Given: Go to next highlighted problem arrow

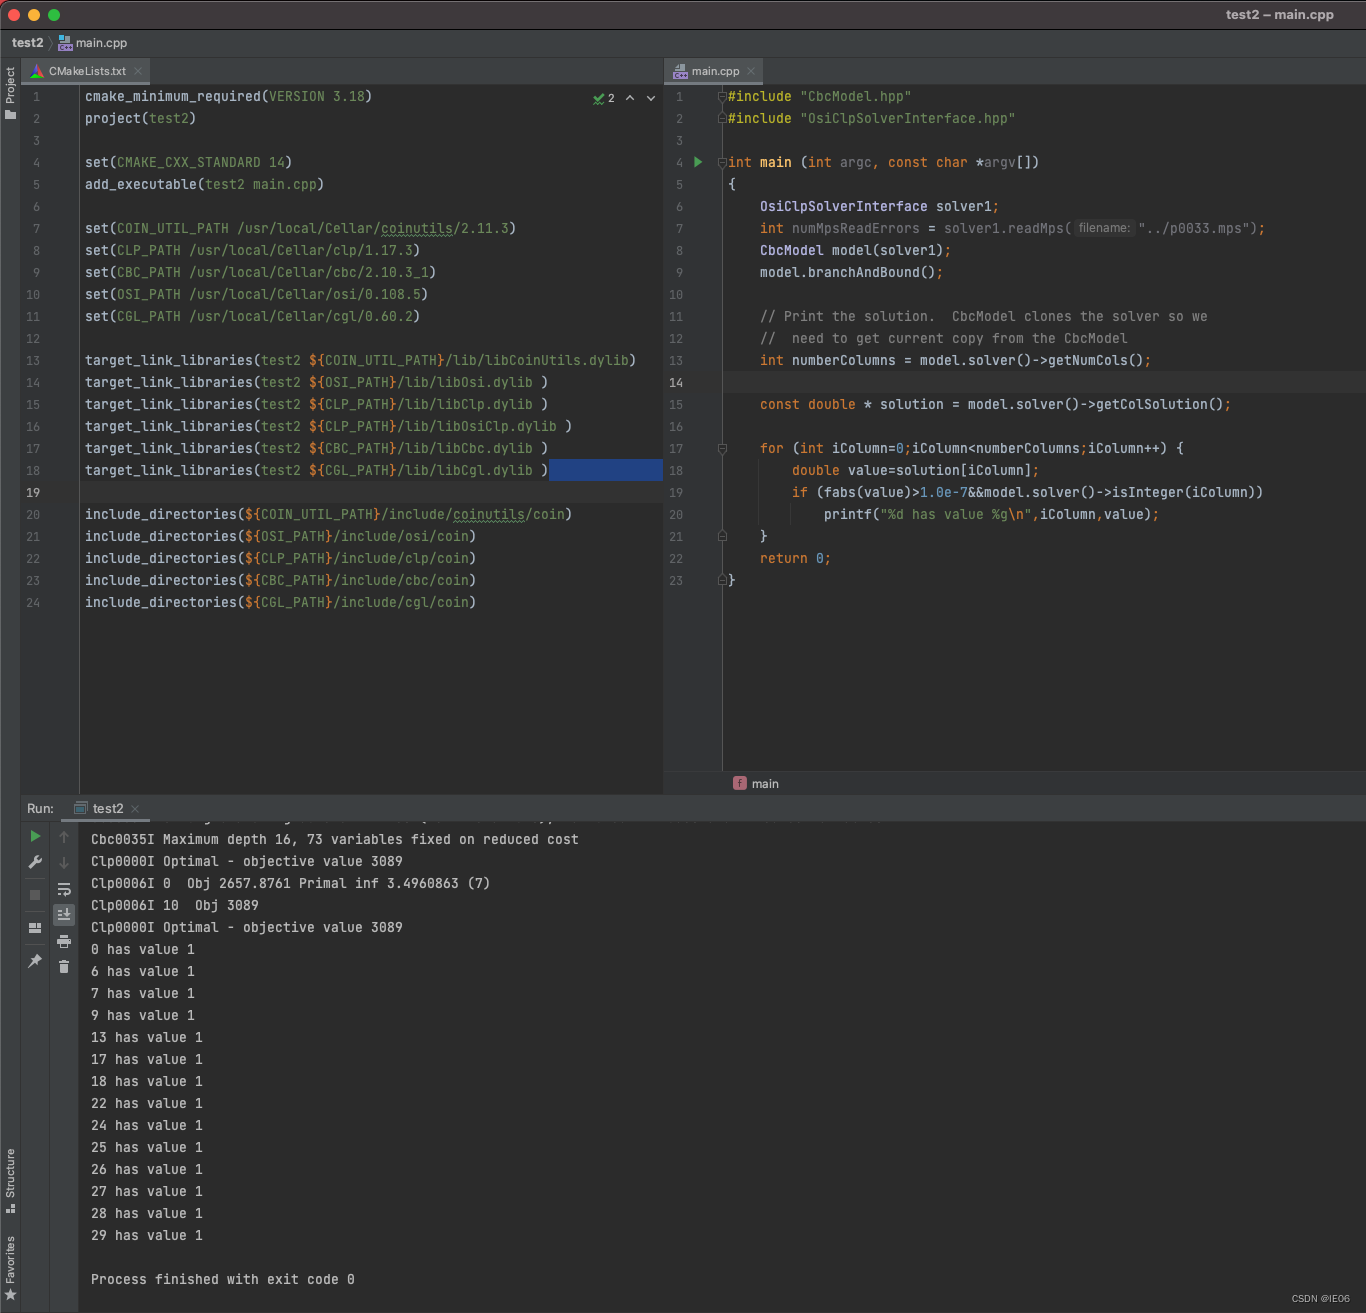Looking at the screenshot, I should tap(651, 98).
